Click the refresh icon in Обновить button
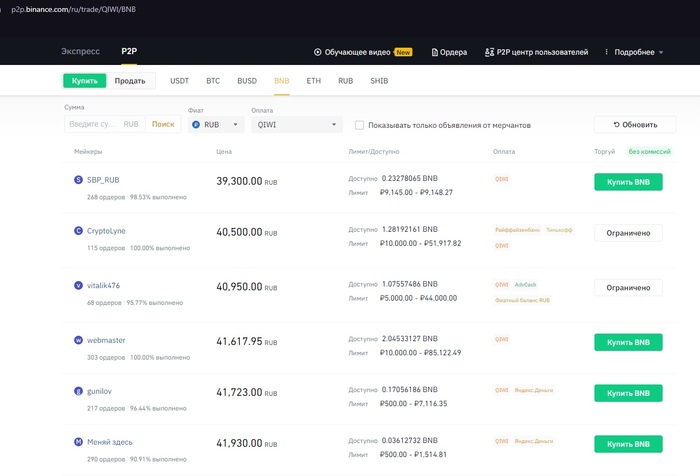 [617, 125]
